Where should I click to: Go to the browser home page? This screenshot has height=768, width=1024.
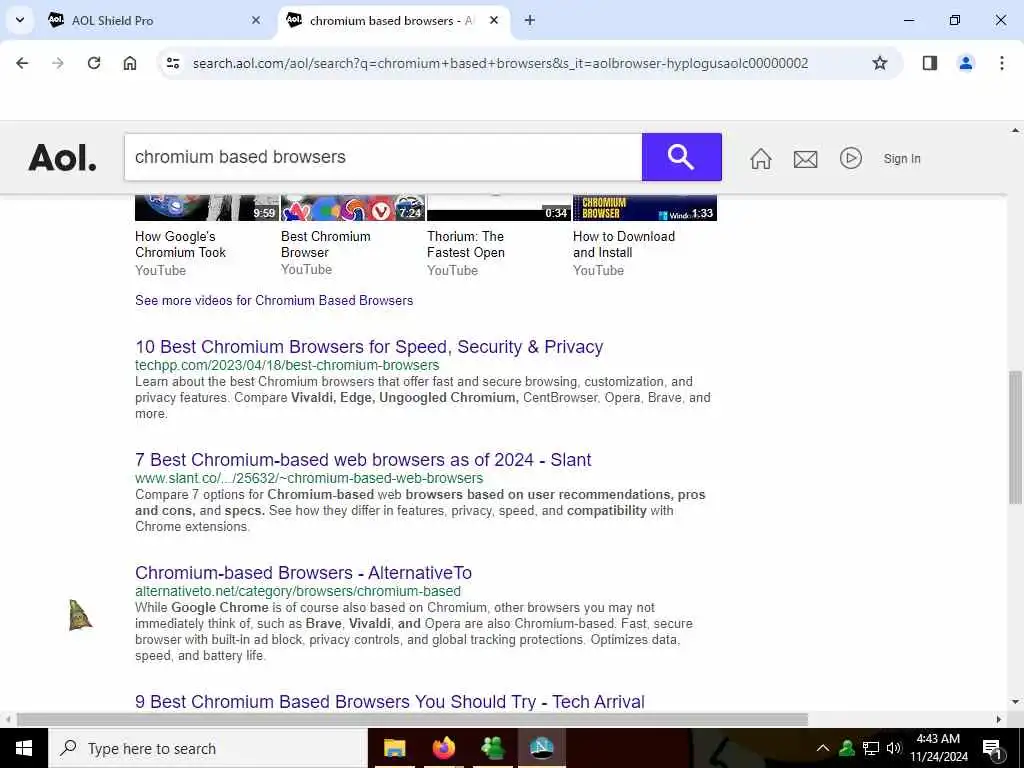click(130, 63)
